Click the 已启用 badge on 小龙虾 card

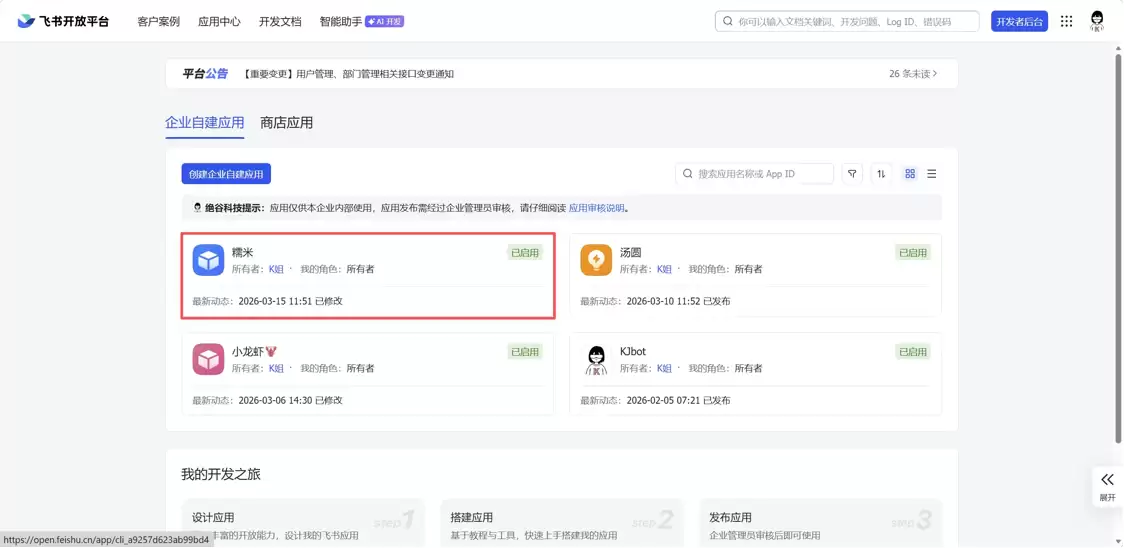(x=525, y=351)
